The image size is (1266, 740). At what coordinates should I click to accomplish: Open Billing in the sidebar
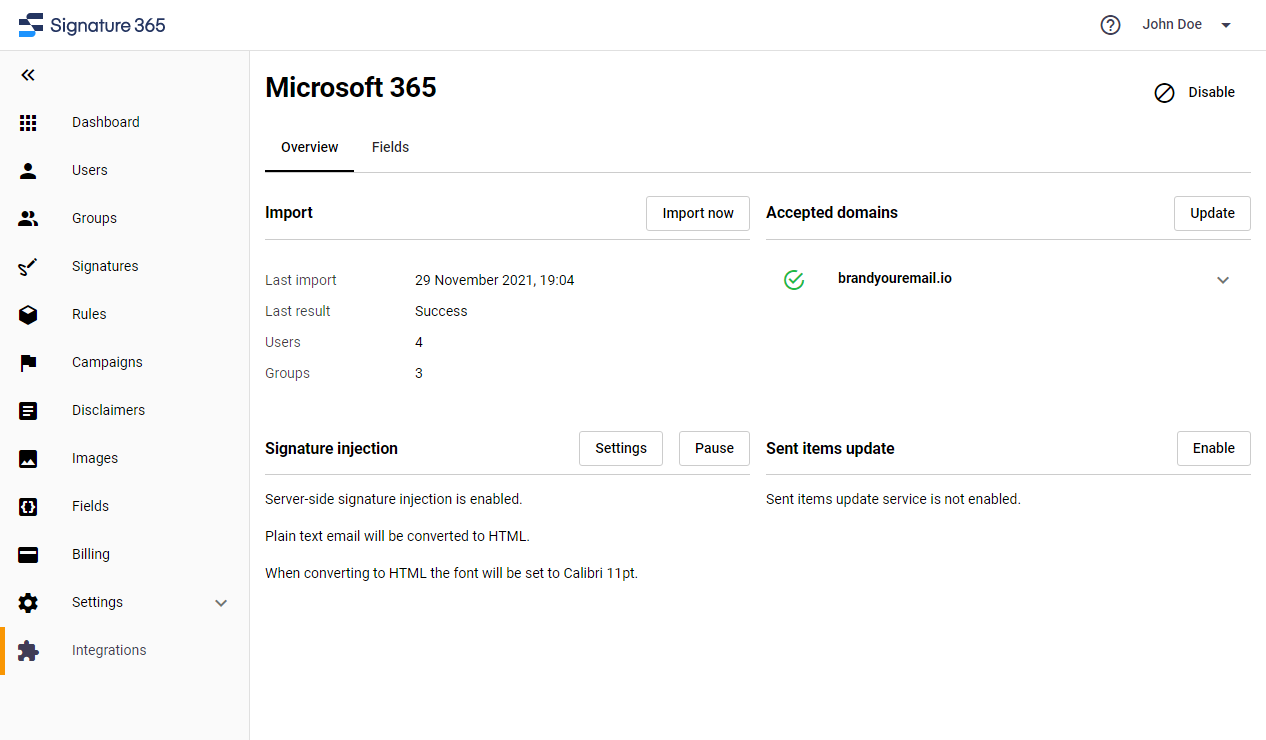pyautogui.click(x=91, y=554)
